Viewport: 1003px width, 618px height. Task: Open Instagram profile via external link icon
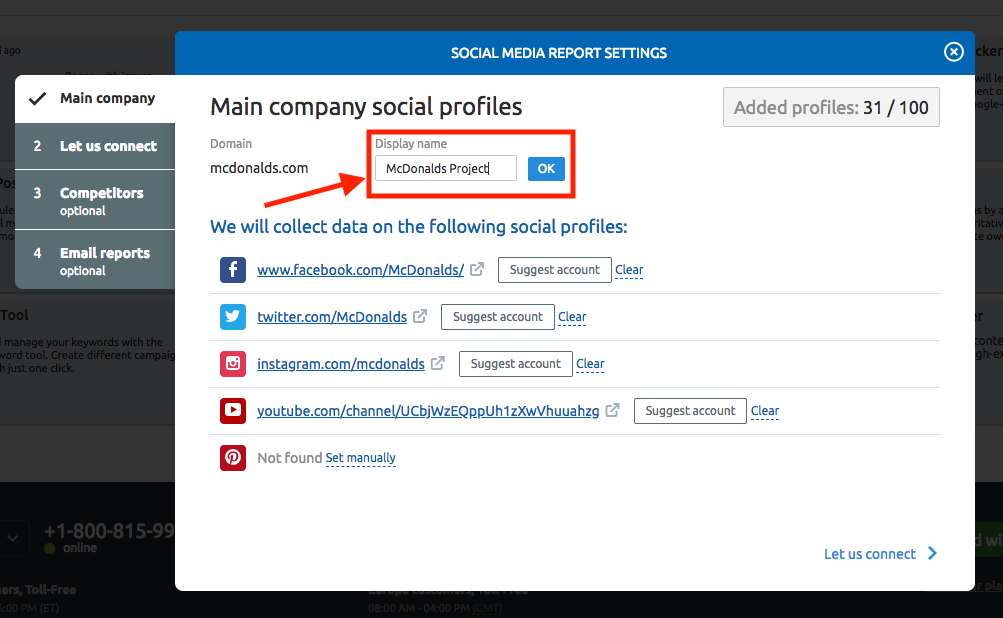click(438, 363)
